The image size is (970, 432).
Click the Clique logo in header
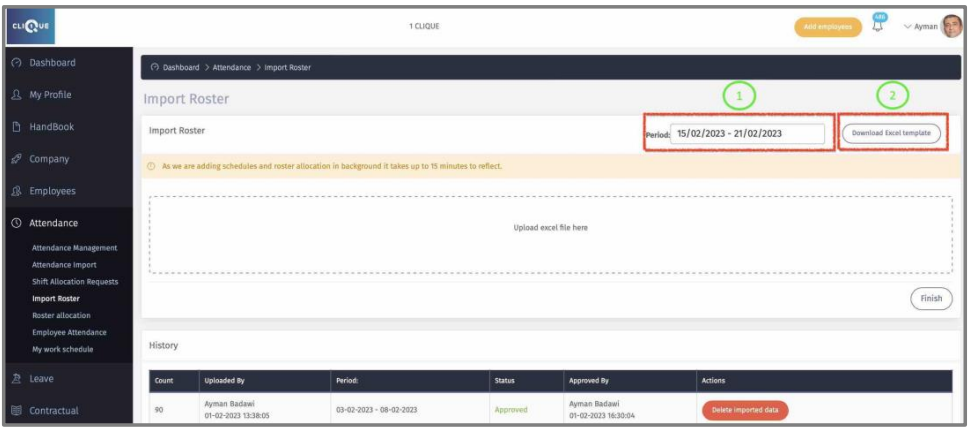pos(31,26)
